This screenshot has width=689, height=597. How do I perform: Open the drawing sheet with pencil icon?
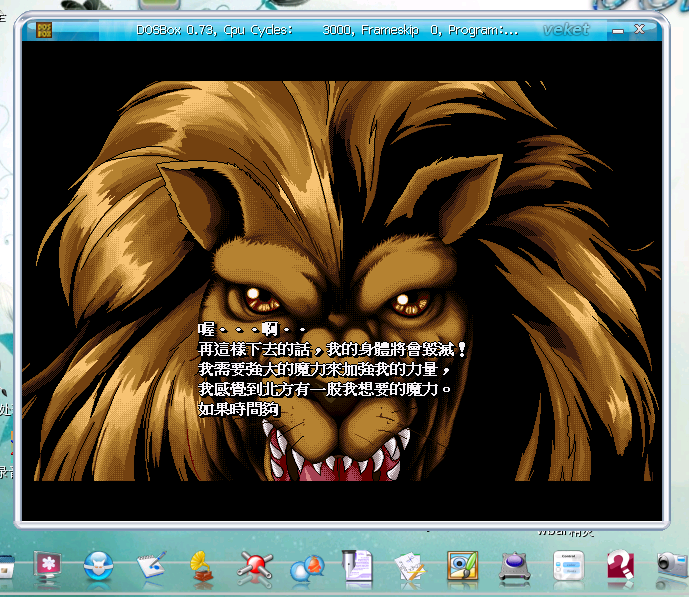[410, 567]
